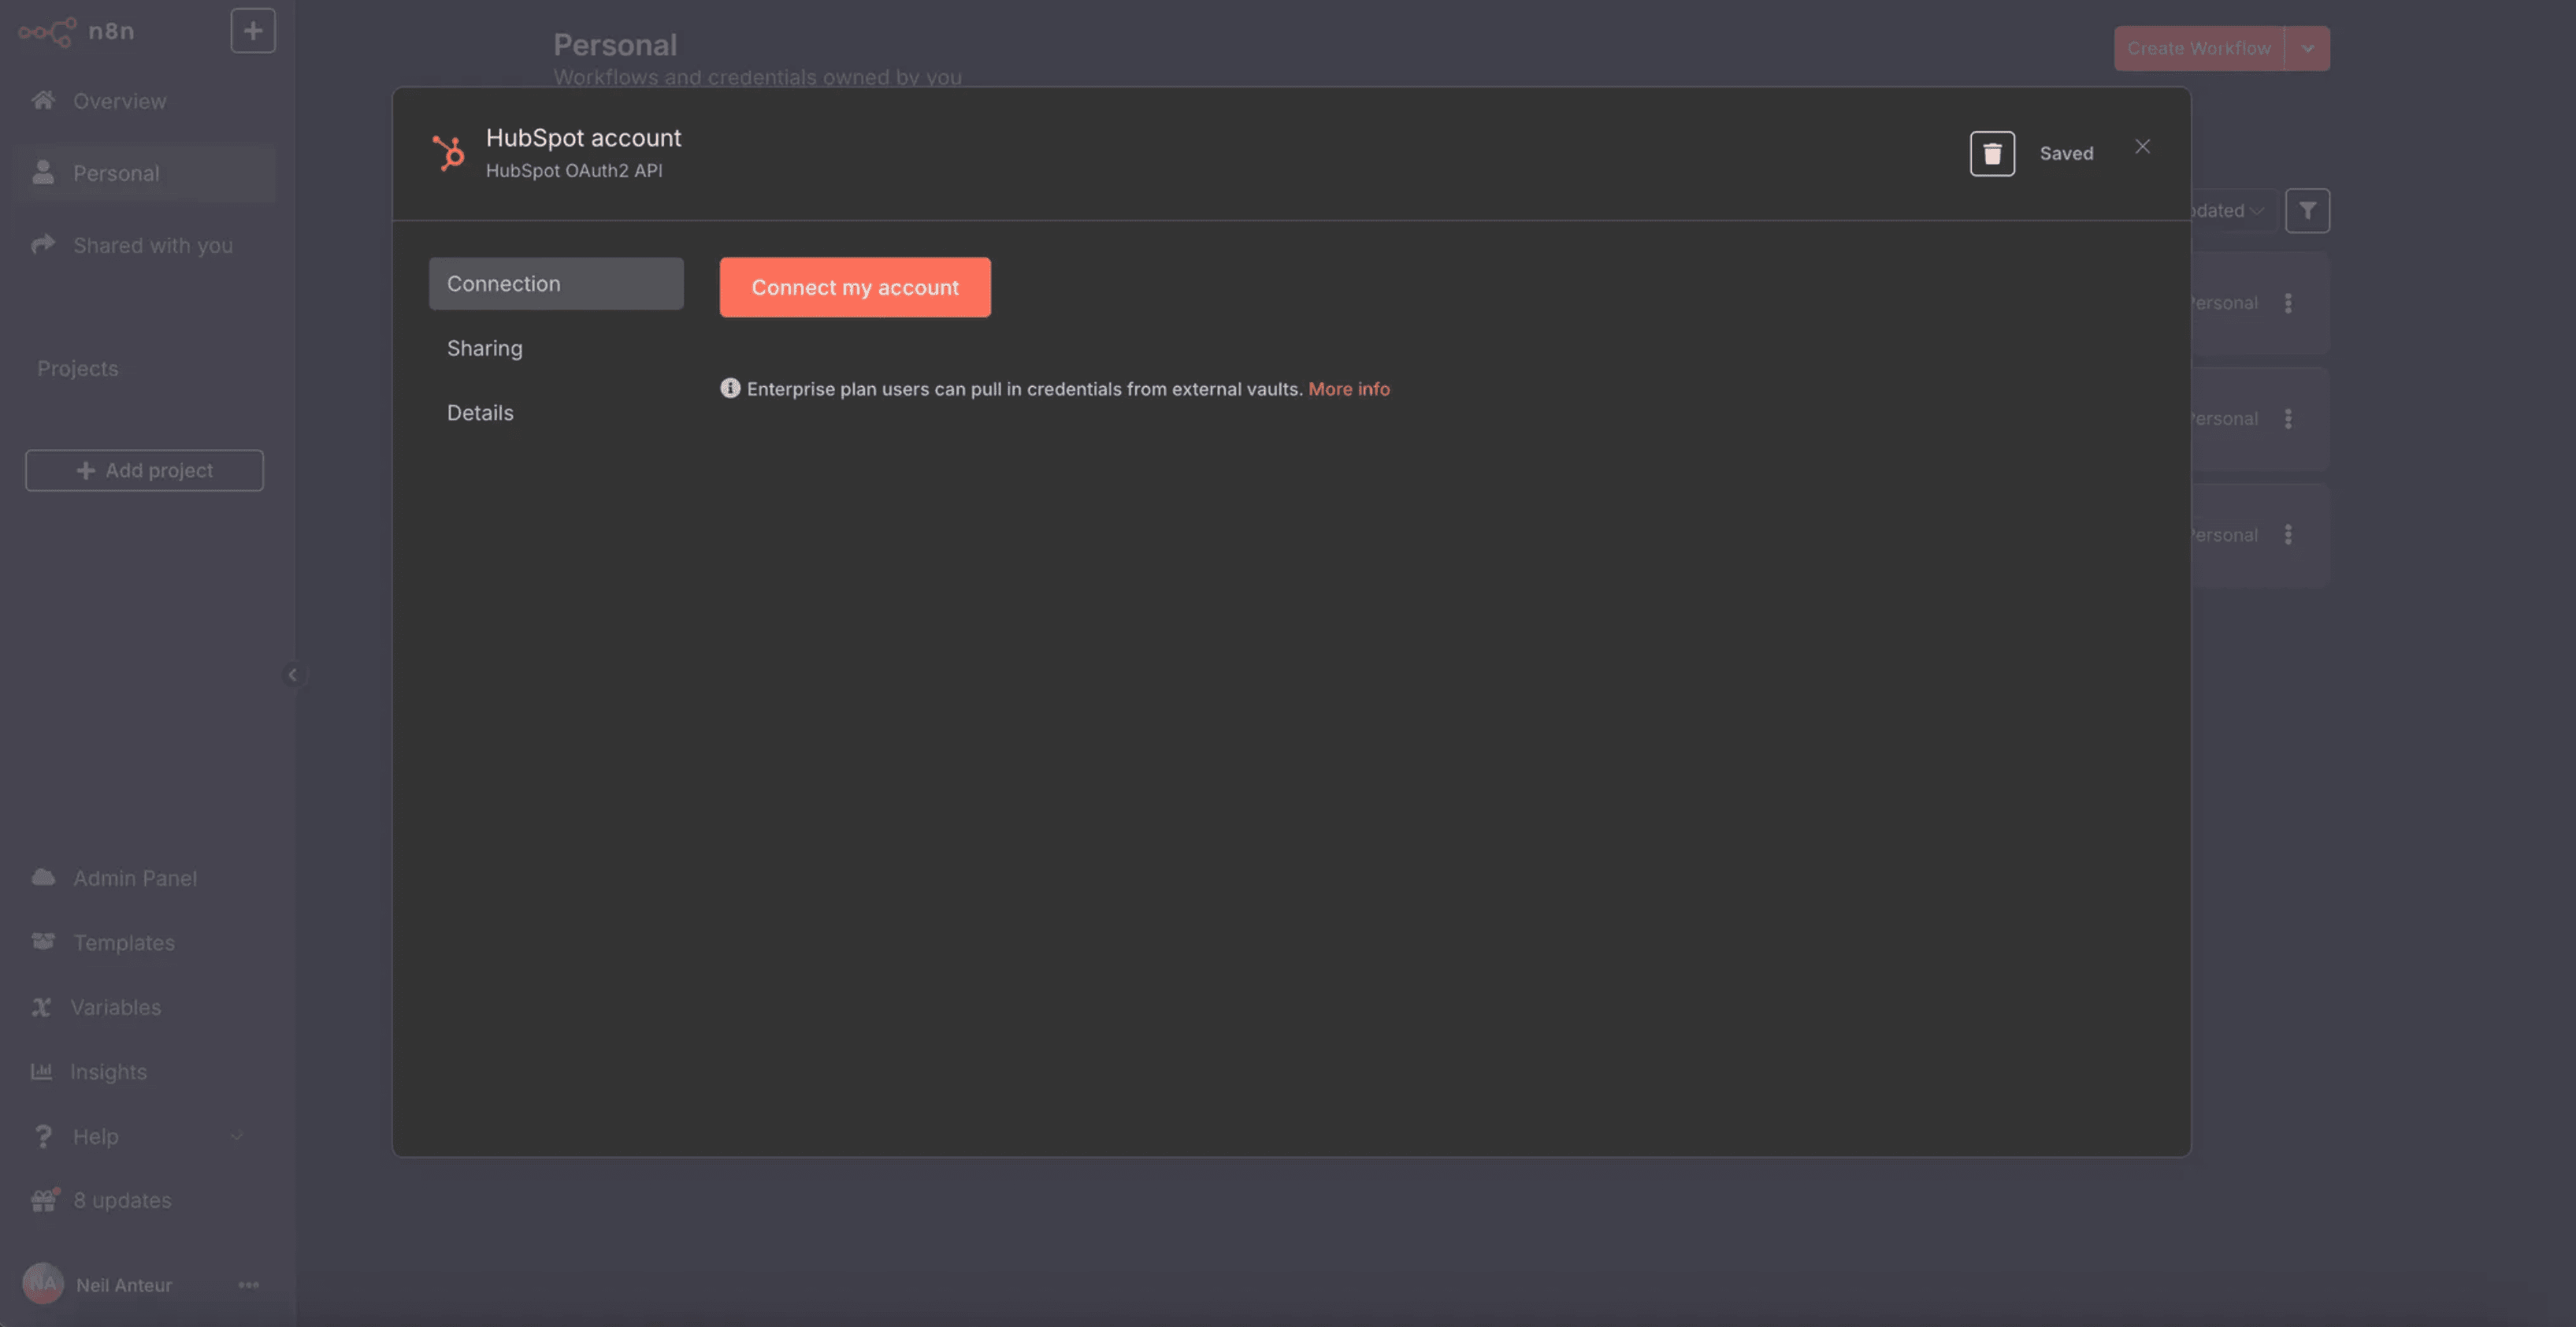This screenshot has height=1327, width=2576.
Task: Click Add project button
Action: pos(144,470)
